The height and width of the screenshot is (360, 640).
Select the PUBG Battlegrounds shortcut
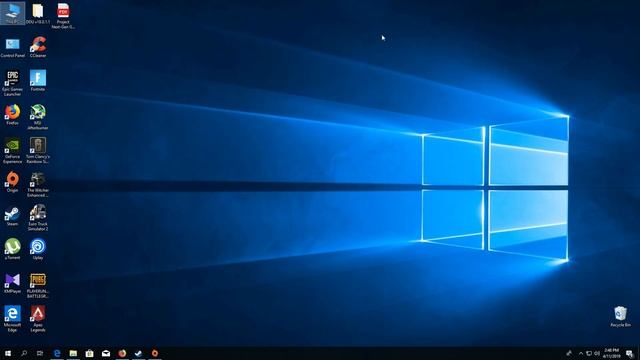[x=38, y=286]
